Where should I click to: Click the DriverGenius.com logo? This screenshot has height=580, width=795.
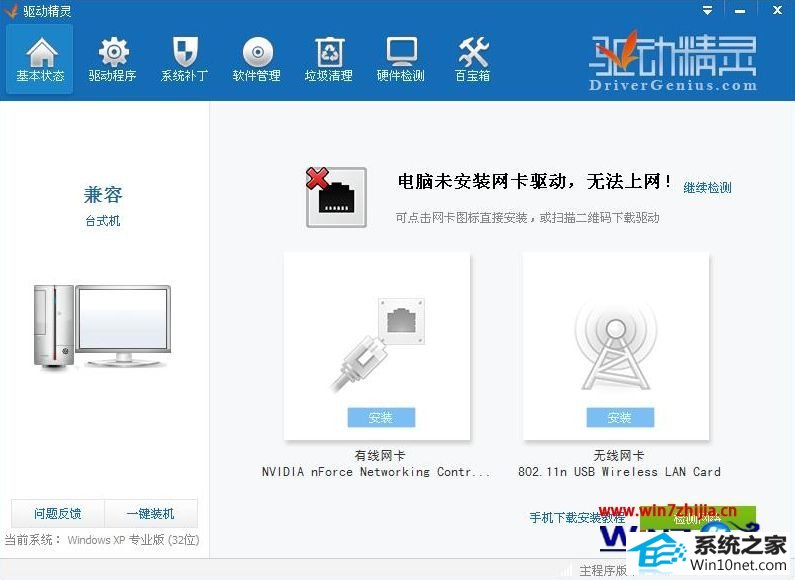(673, 61)
